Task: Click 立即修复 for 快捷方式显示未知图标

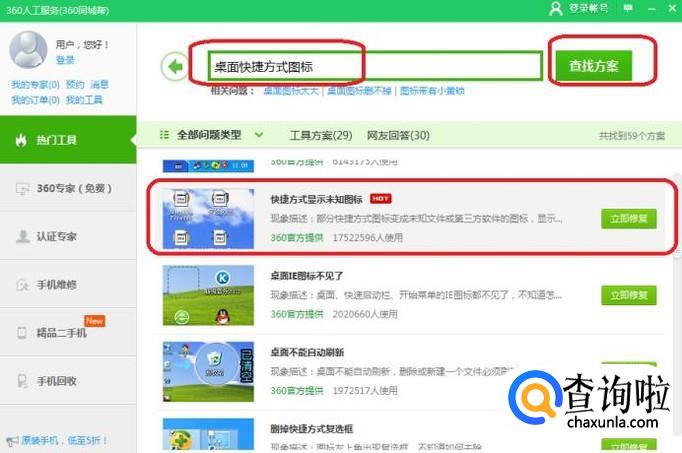Action: [629, 218]
